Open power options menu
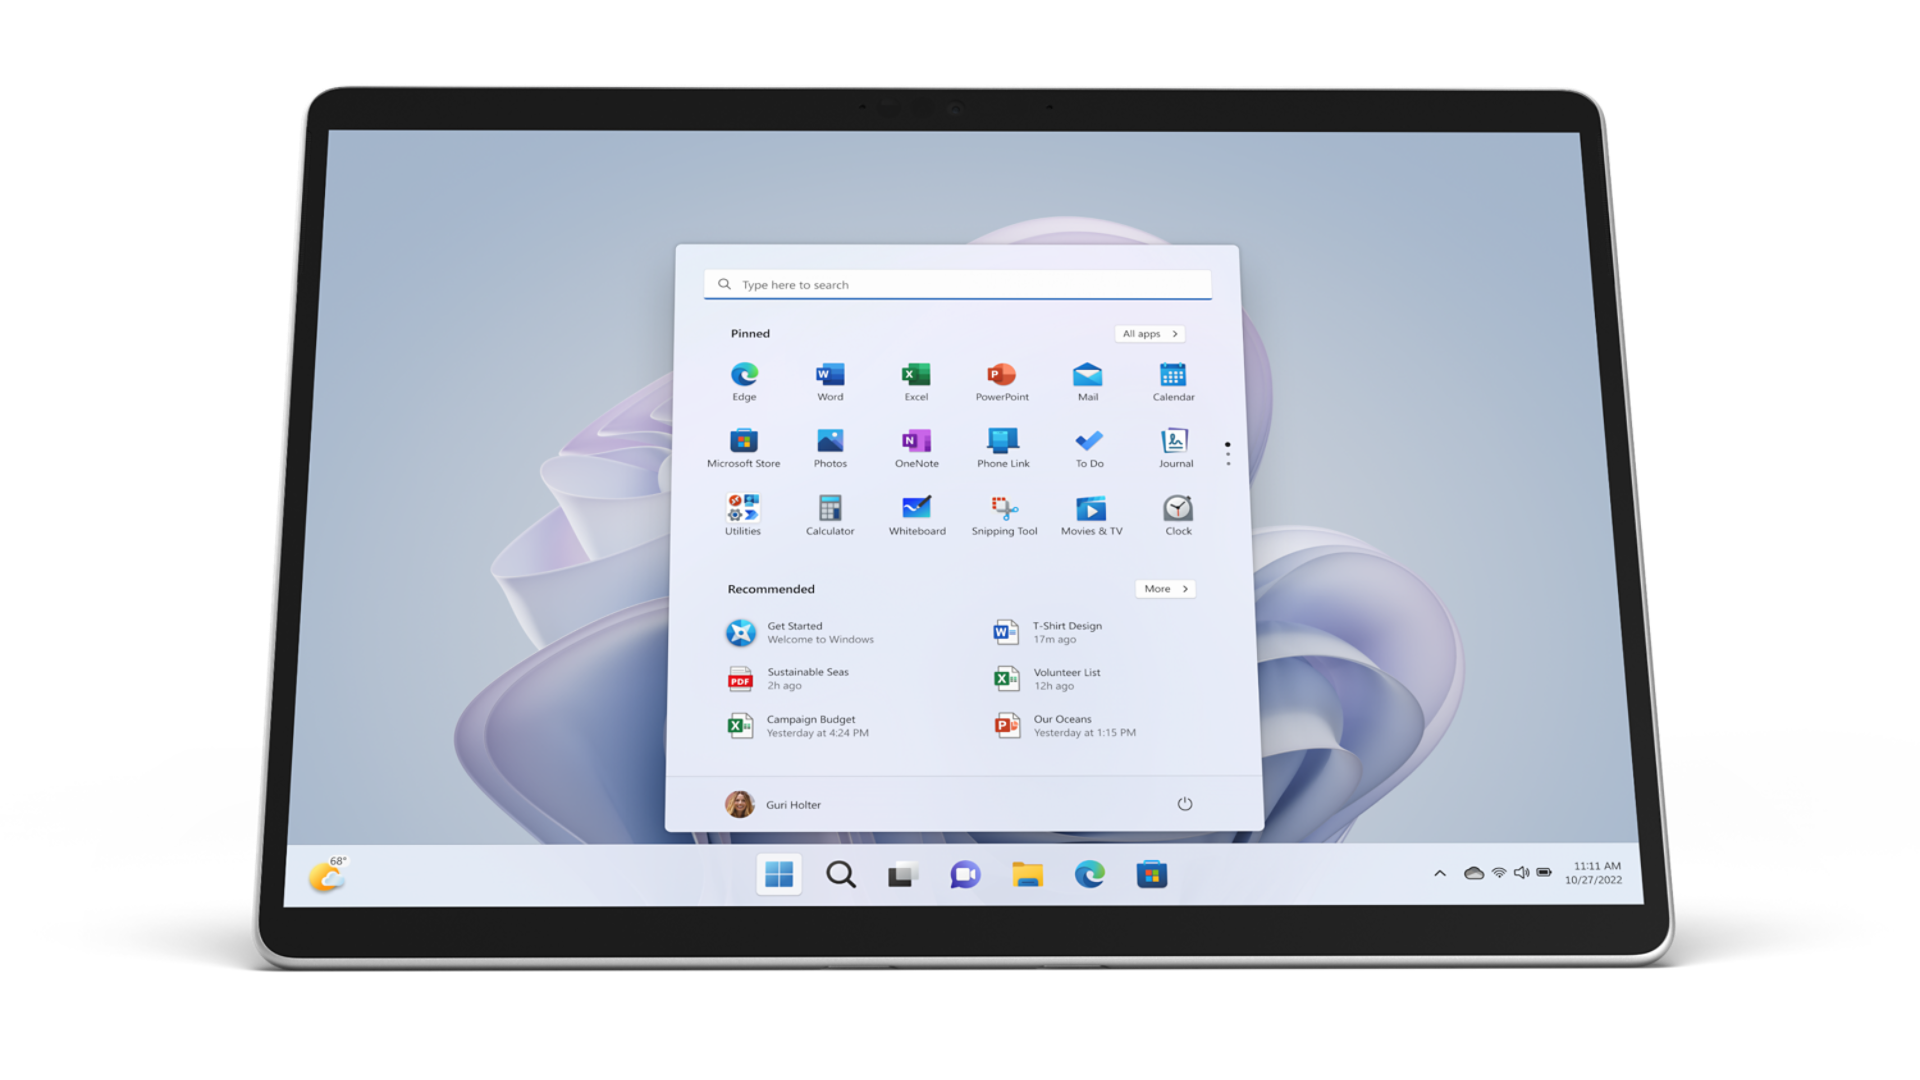1920x1080 pixels. coord(1185,803)
